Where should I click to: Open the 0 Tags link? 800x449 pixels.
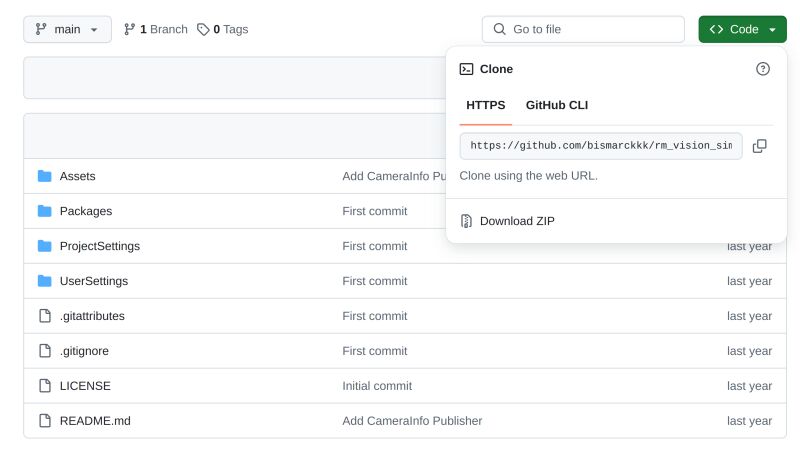click(222, 29)
